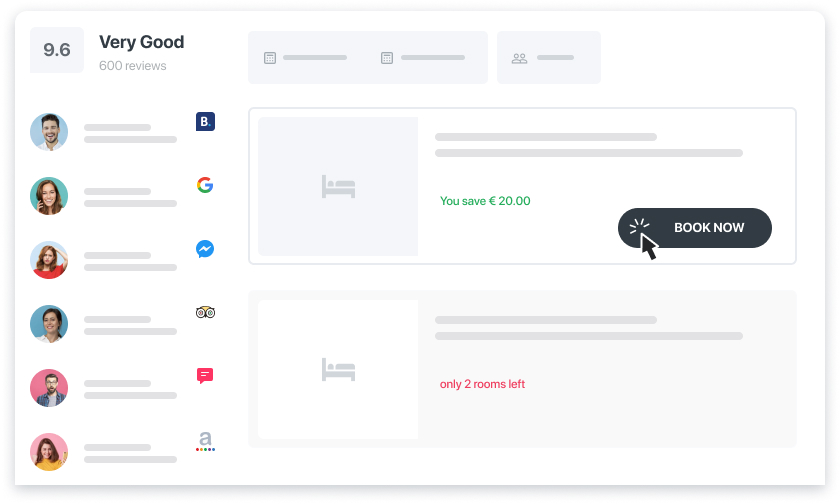This screenshot has width=840, height=504.
Task: Click the 9.6 rating score badge
Action: point(57,50)
